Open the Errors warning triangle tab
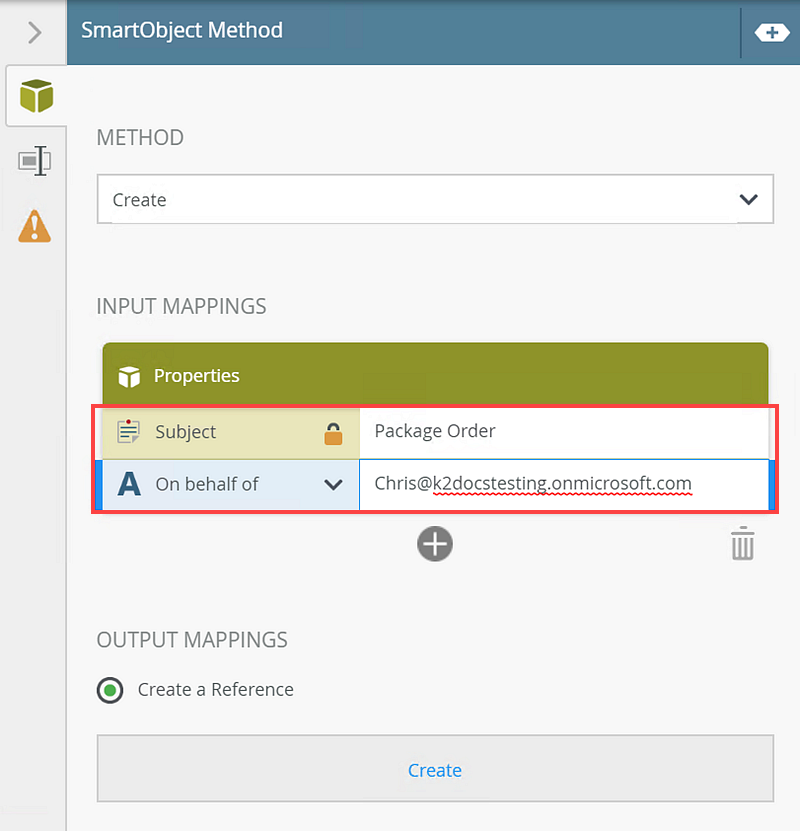 pyautogui.click(x=34, y=225)
